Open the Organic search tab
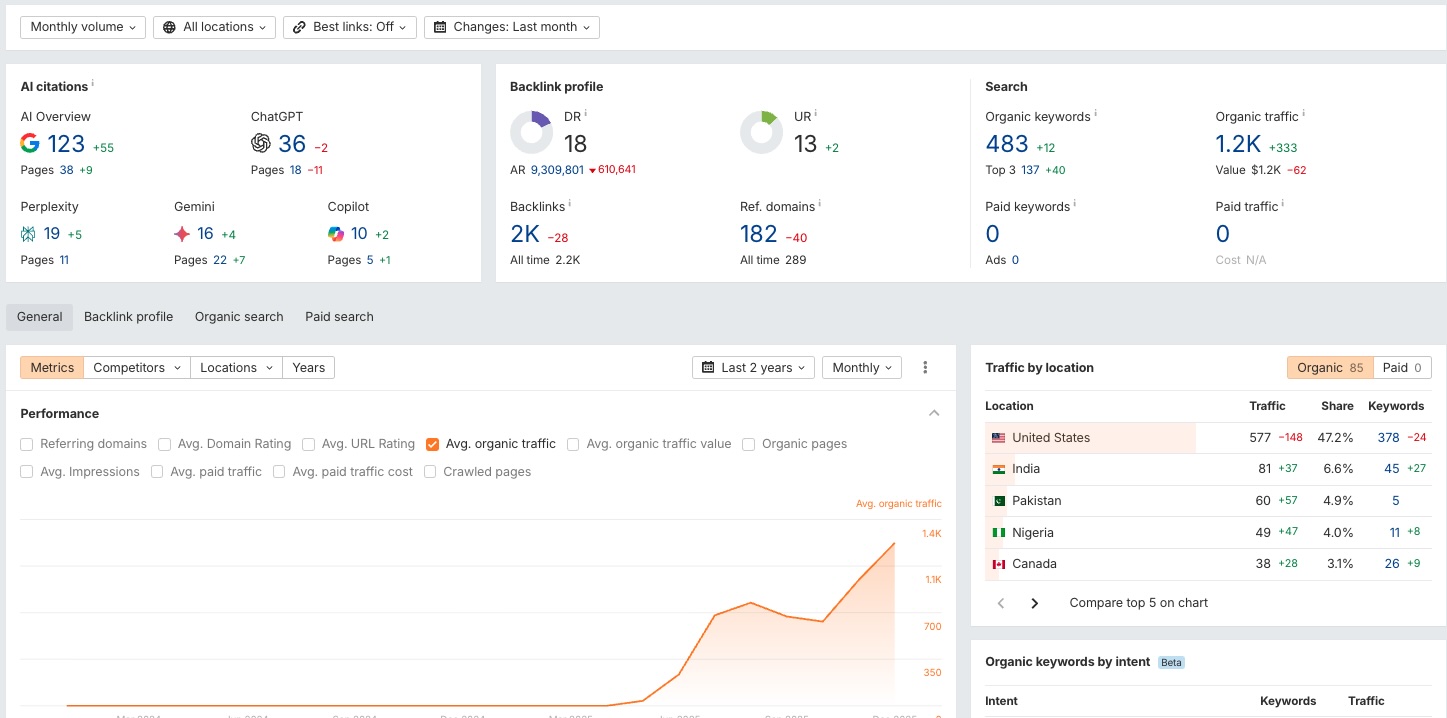The width and height of the screenshot is (1447, 718). pos(239,317)
